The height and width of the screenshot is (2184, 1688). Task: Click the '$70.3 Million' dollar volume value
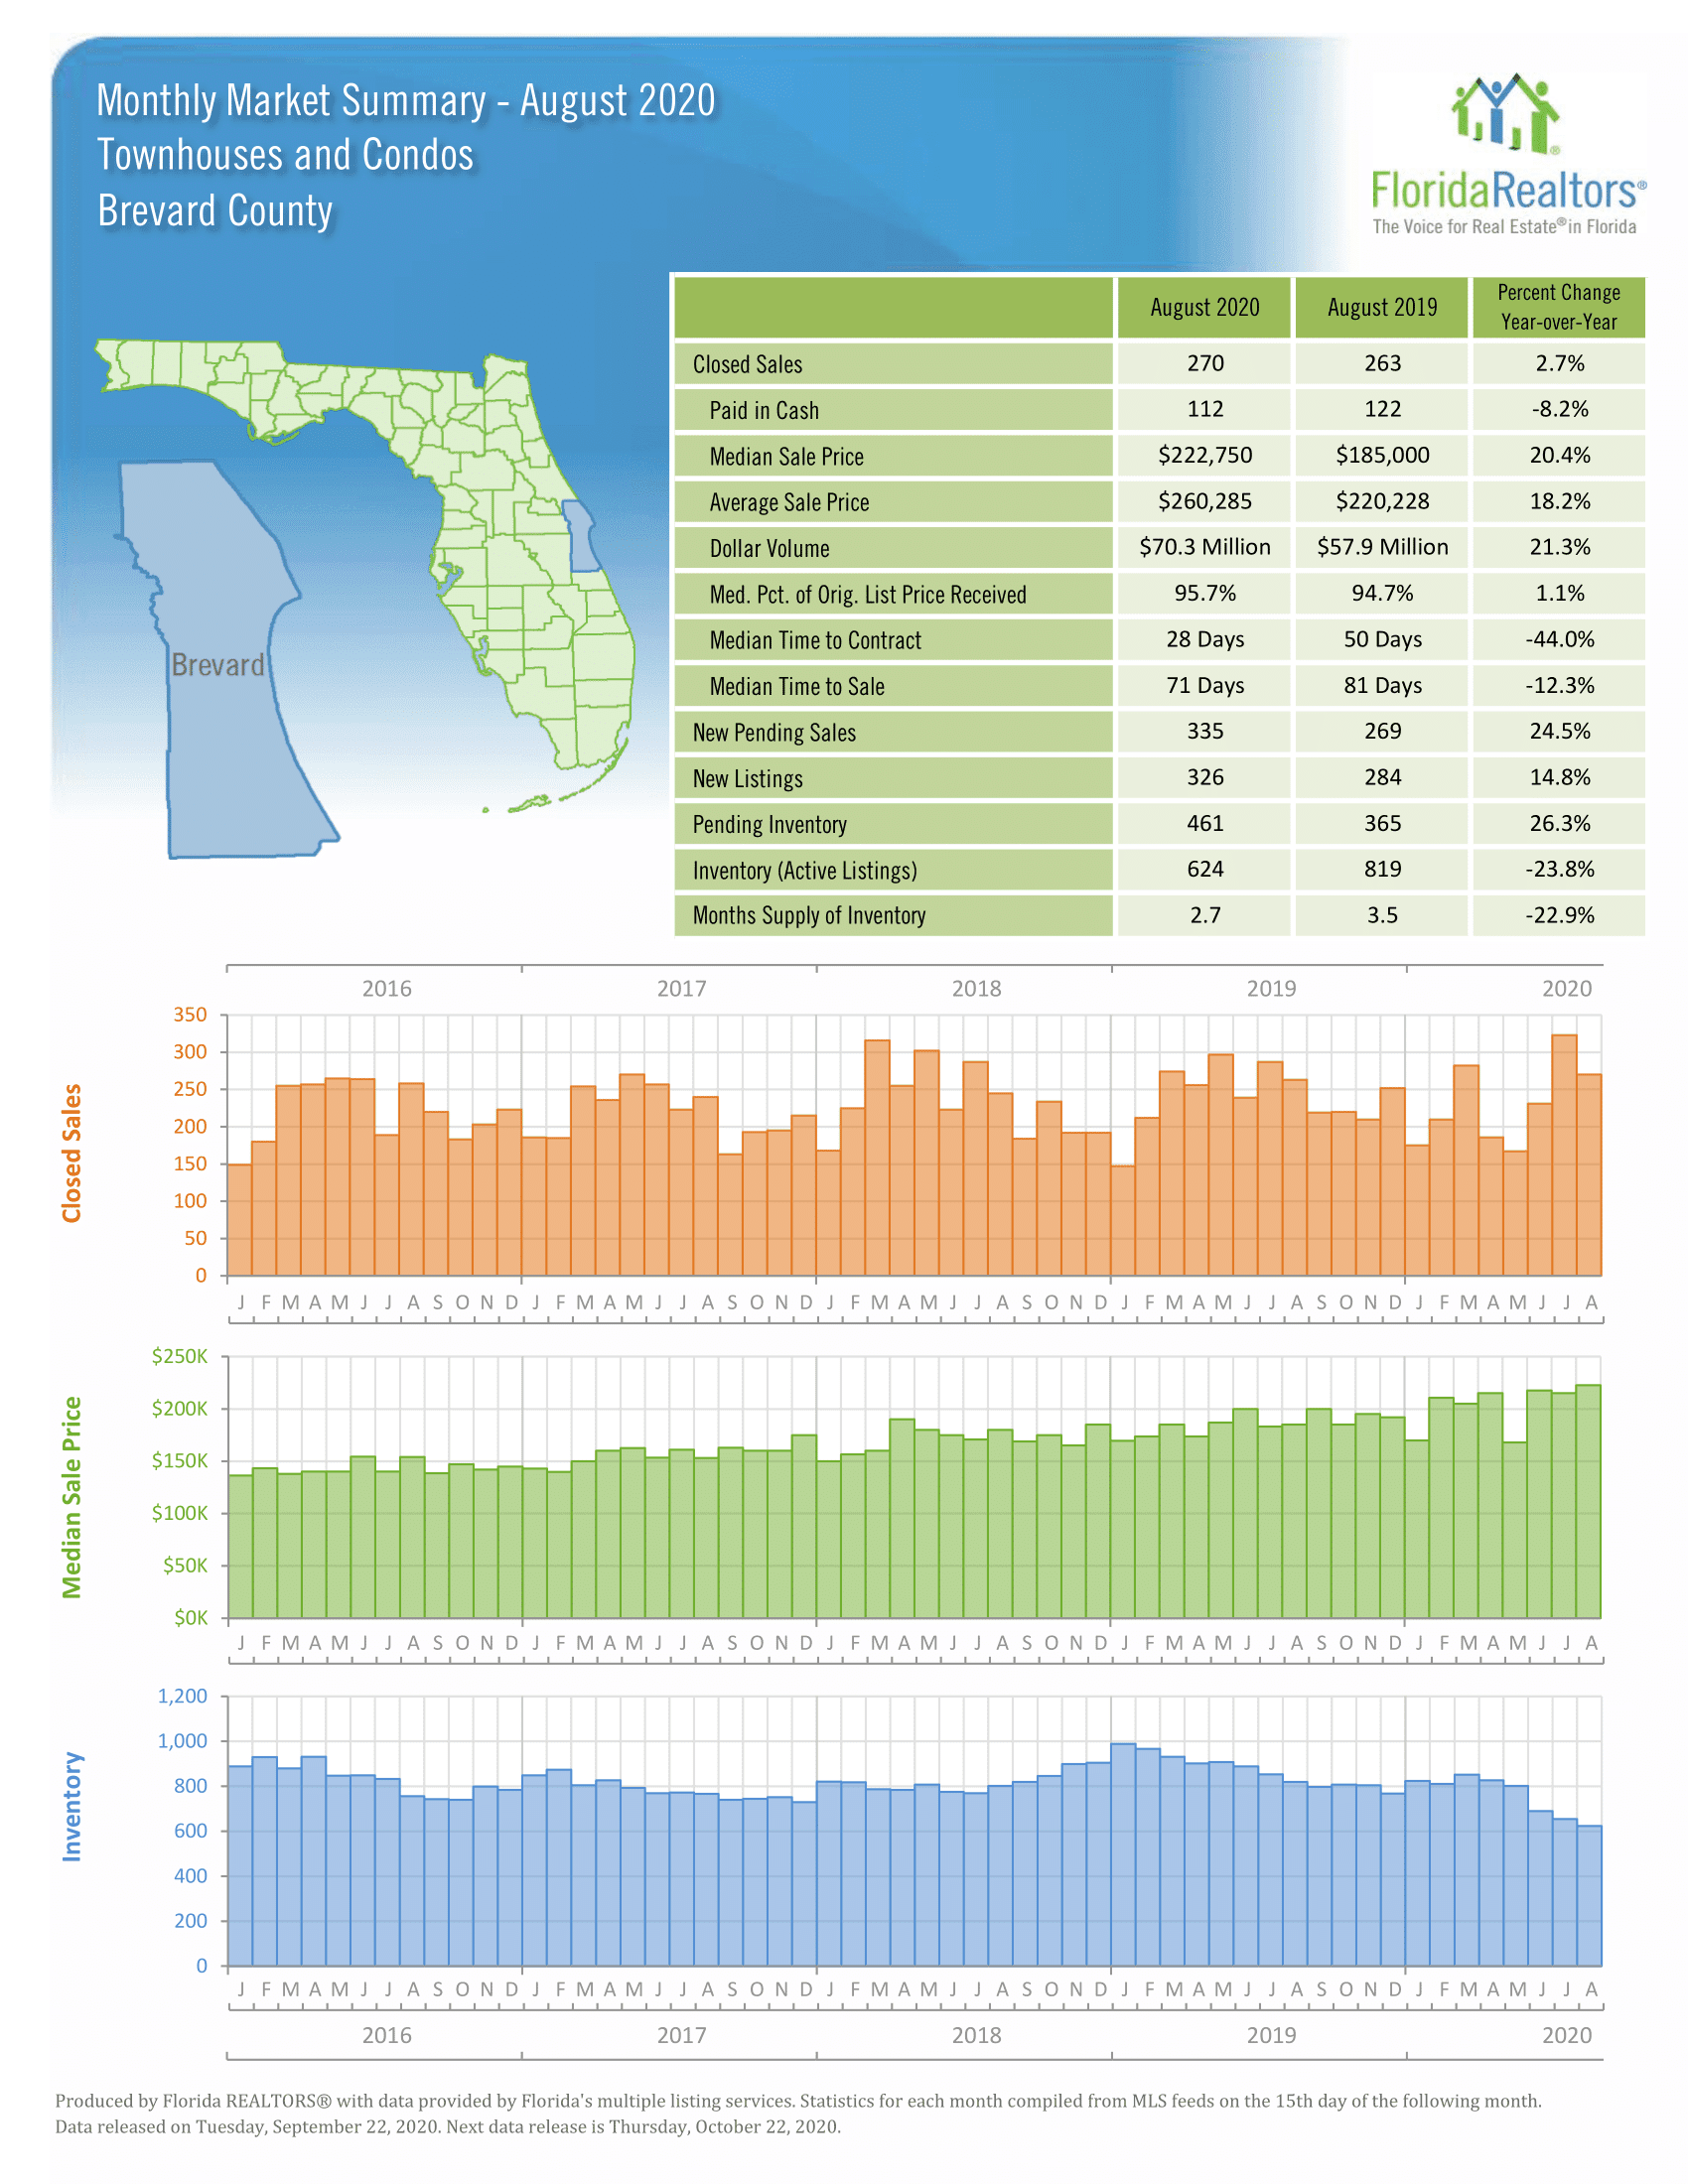[1204, 547]
